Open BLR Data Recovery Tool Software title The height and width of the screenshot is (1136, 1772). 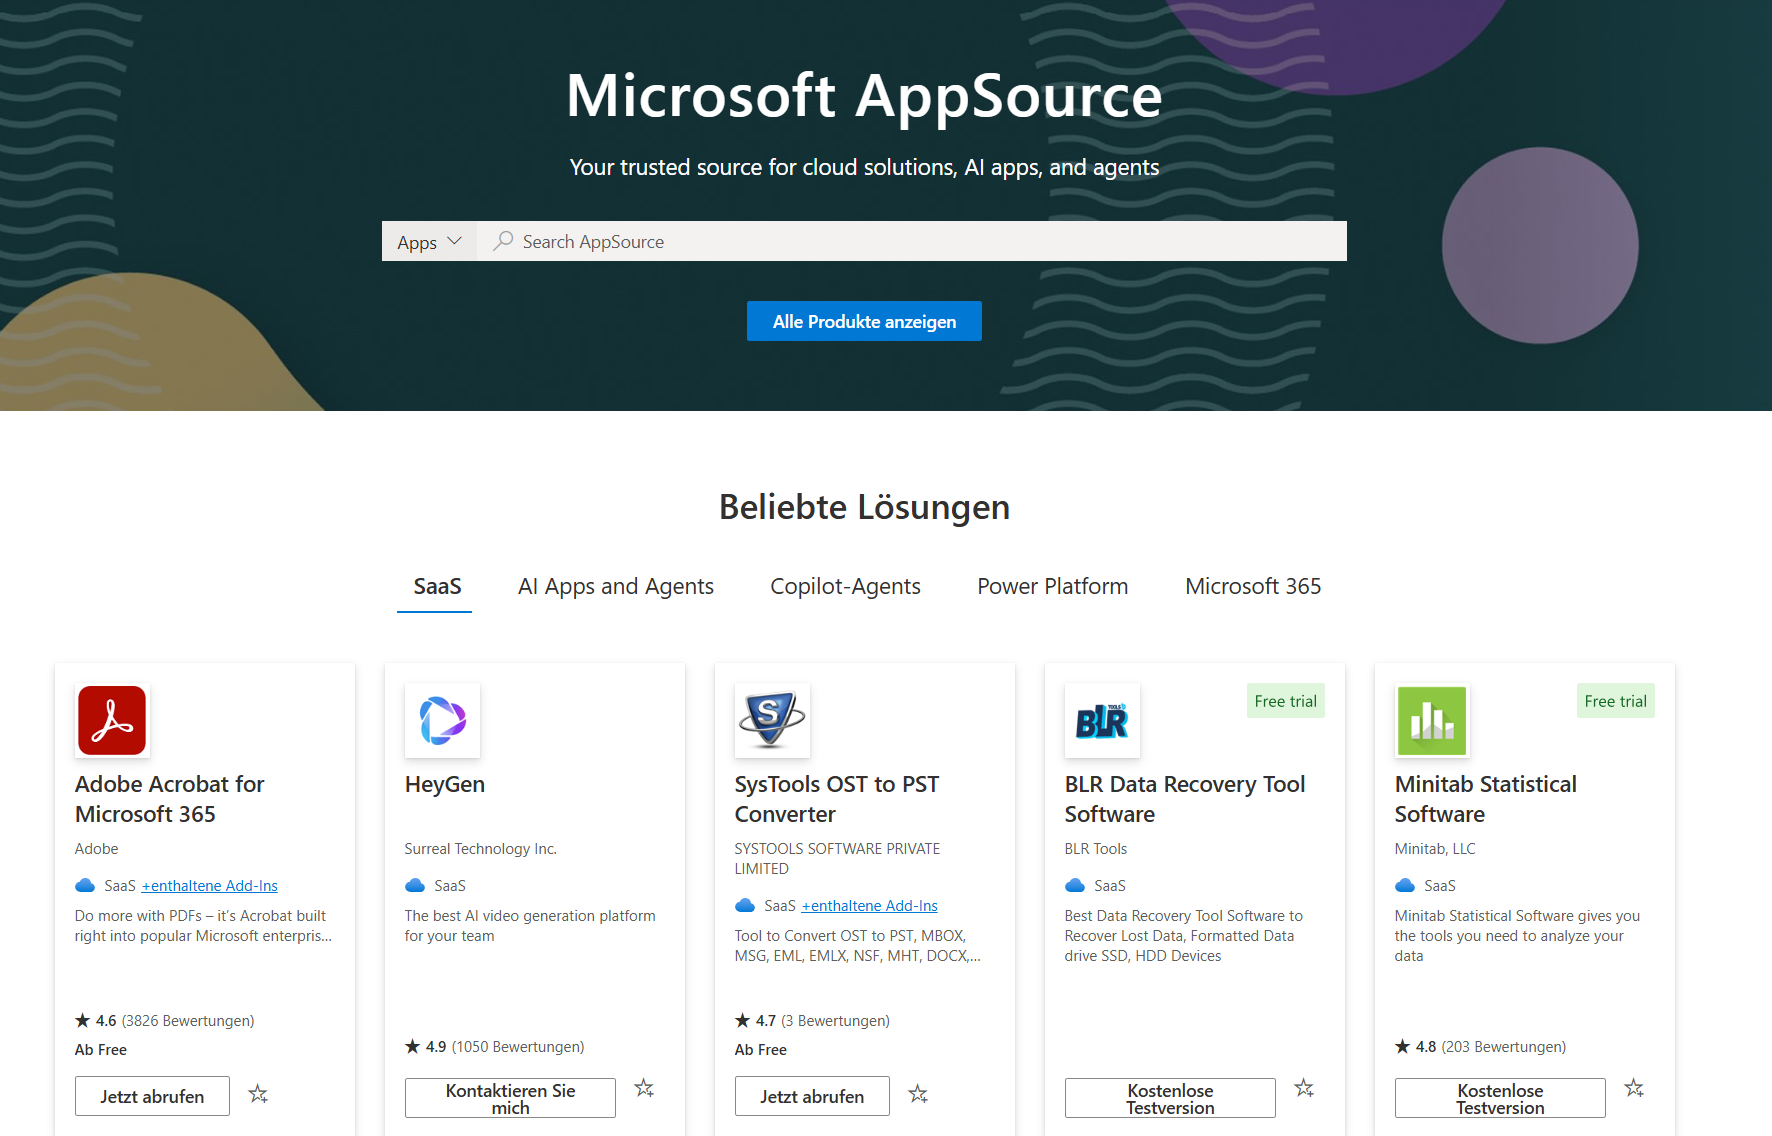[x=1185, y=799]
